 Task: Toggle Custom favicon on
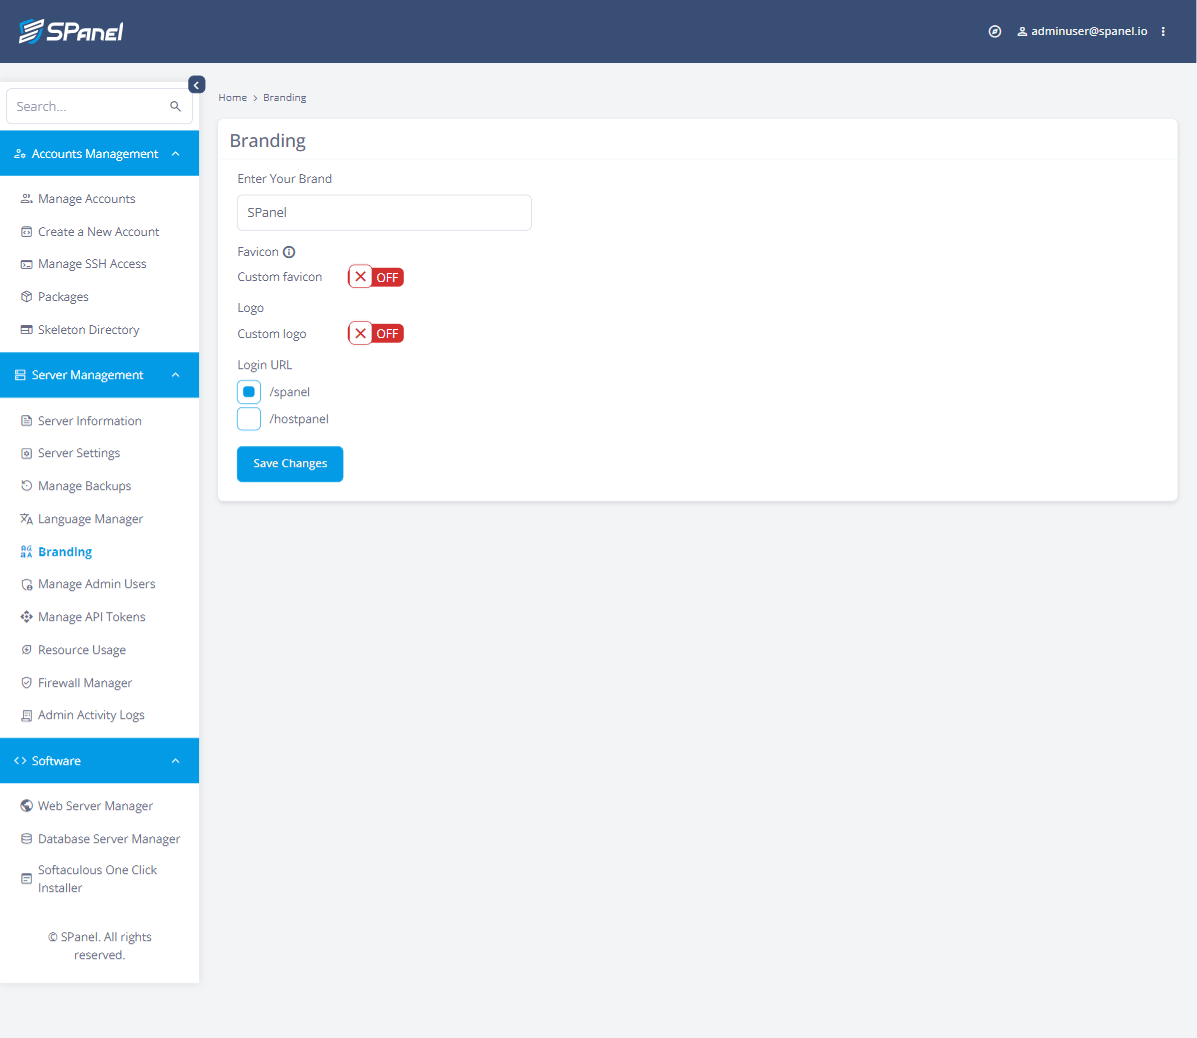pos(375,276)
